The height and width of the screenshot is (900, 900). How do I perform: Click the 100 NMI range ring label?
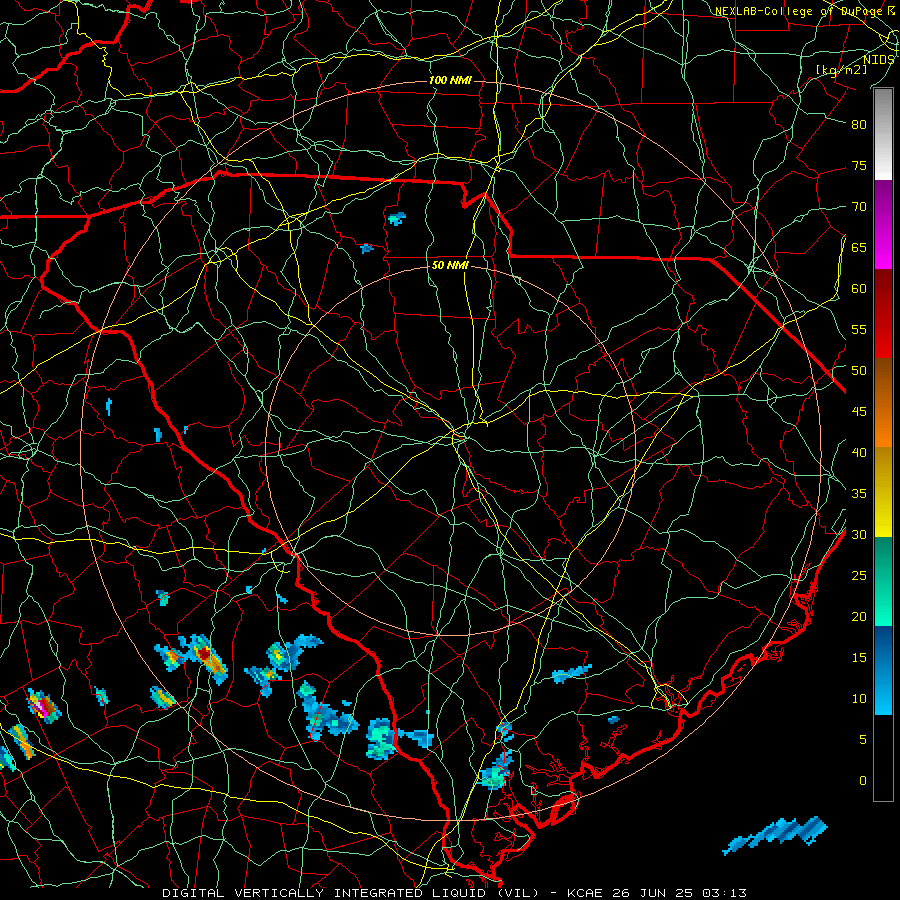pyautogui.click(x=450, y=80)
